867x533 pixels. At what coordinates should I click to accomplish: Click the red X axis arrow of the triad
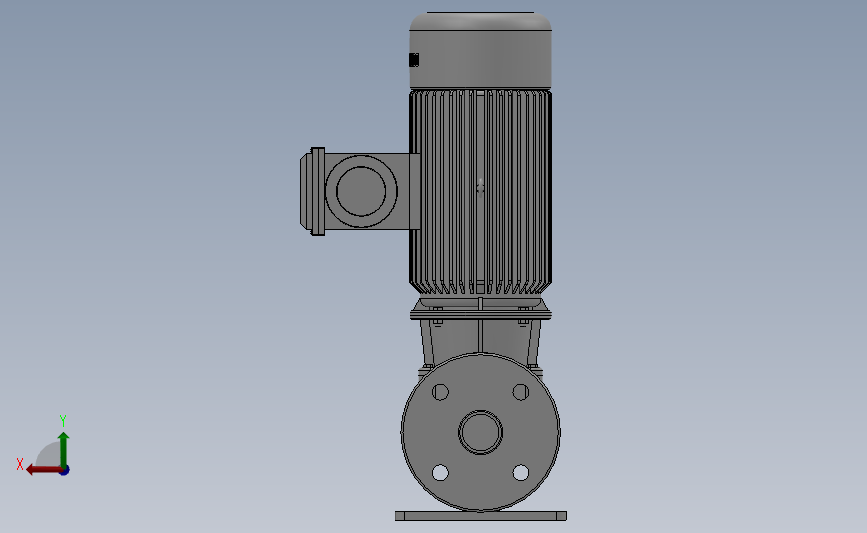[43, 470]
